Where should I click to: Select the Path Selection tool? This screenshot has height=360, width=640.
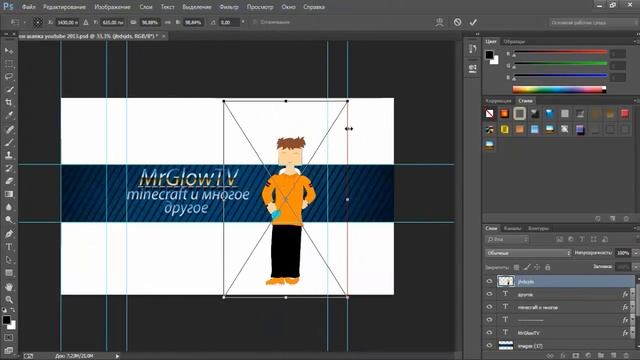9,260
